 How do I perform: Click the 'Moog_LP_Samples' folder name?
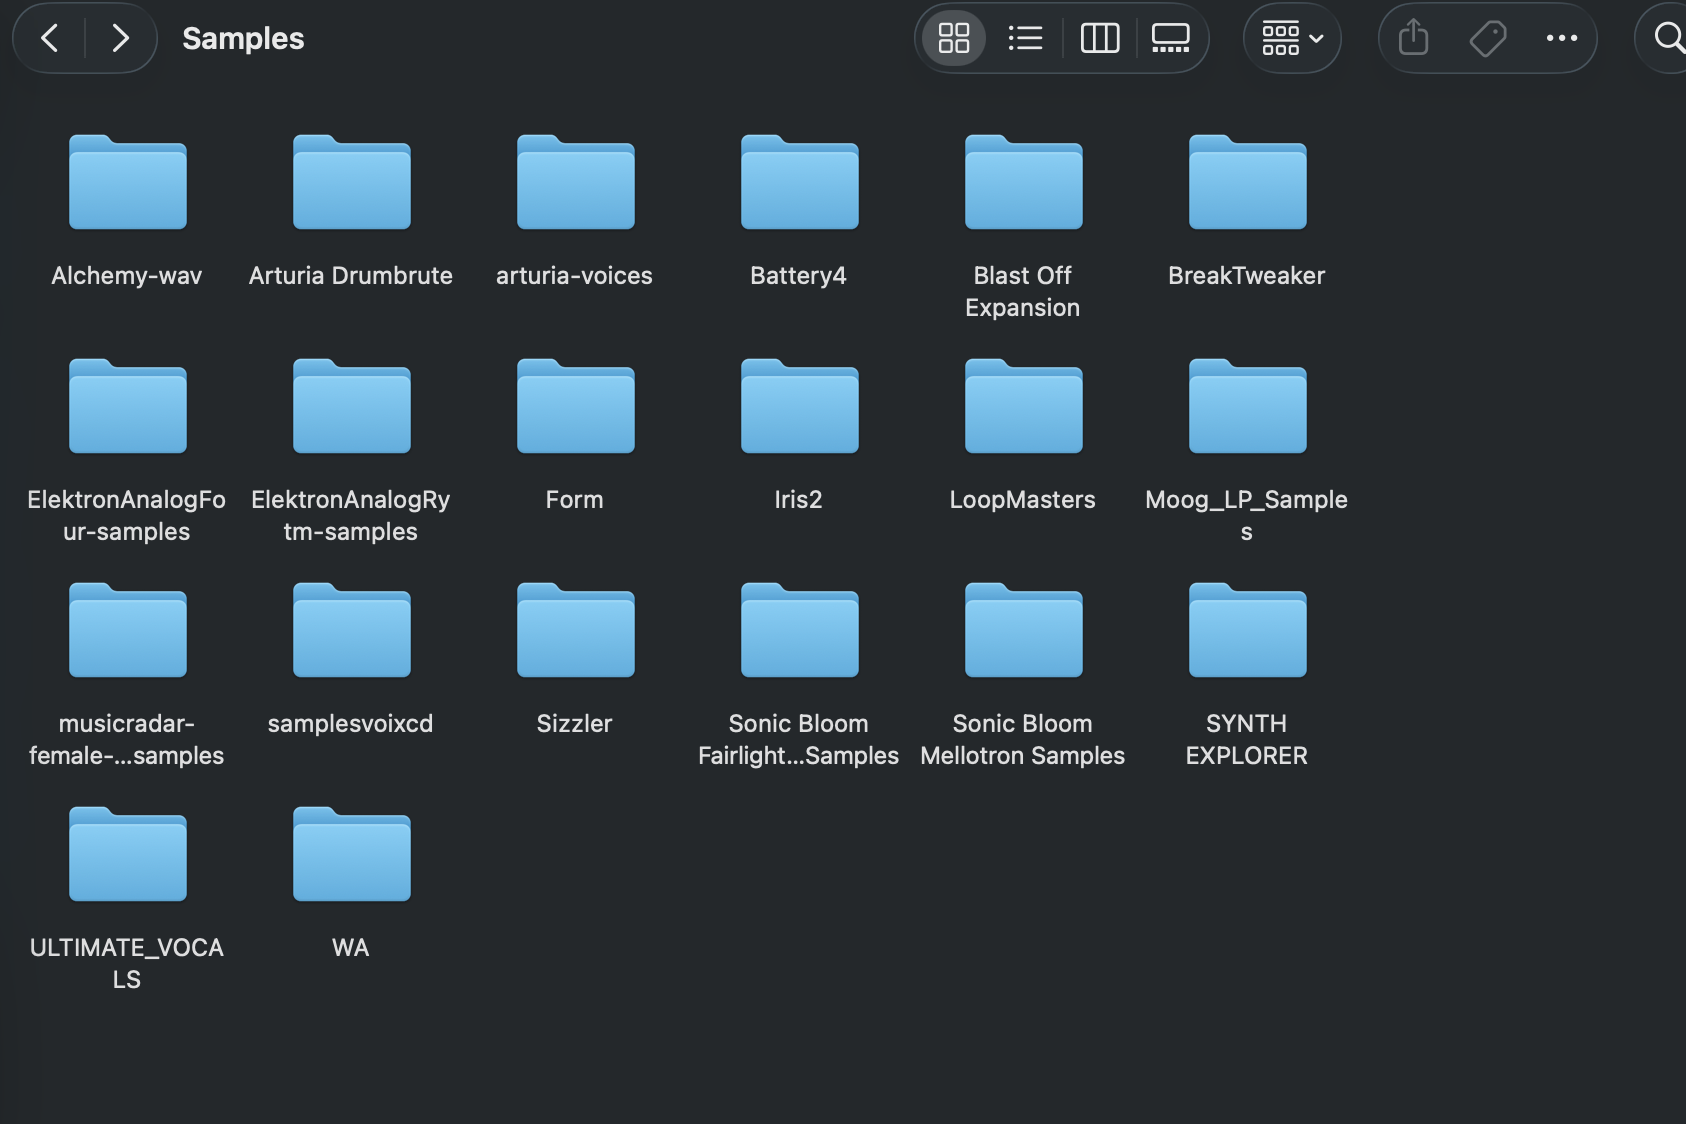(x=1247, y=516)
